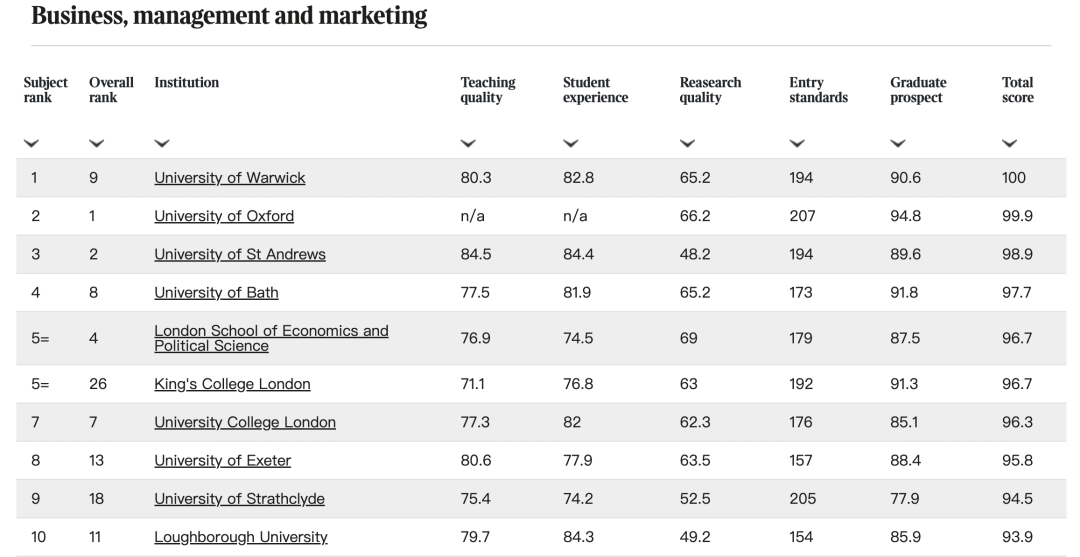Sort by Teaching quality chevron
Image resolution: width=1080 pixels, height=557 pixels.
(467, 145)
